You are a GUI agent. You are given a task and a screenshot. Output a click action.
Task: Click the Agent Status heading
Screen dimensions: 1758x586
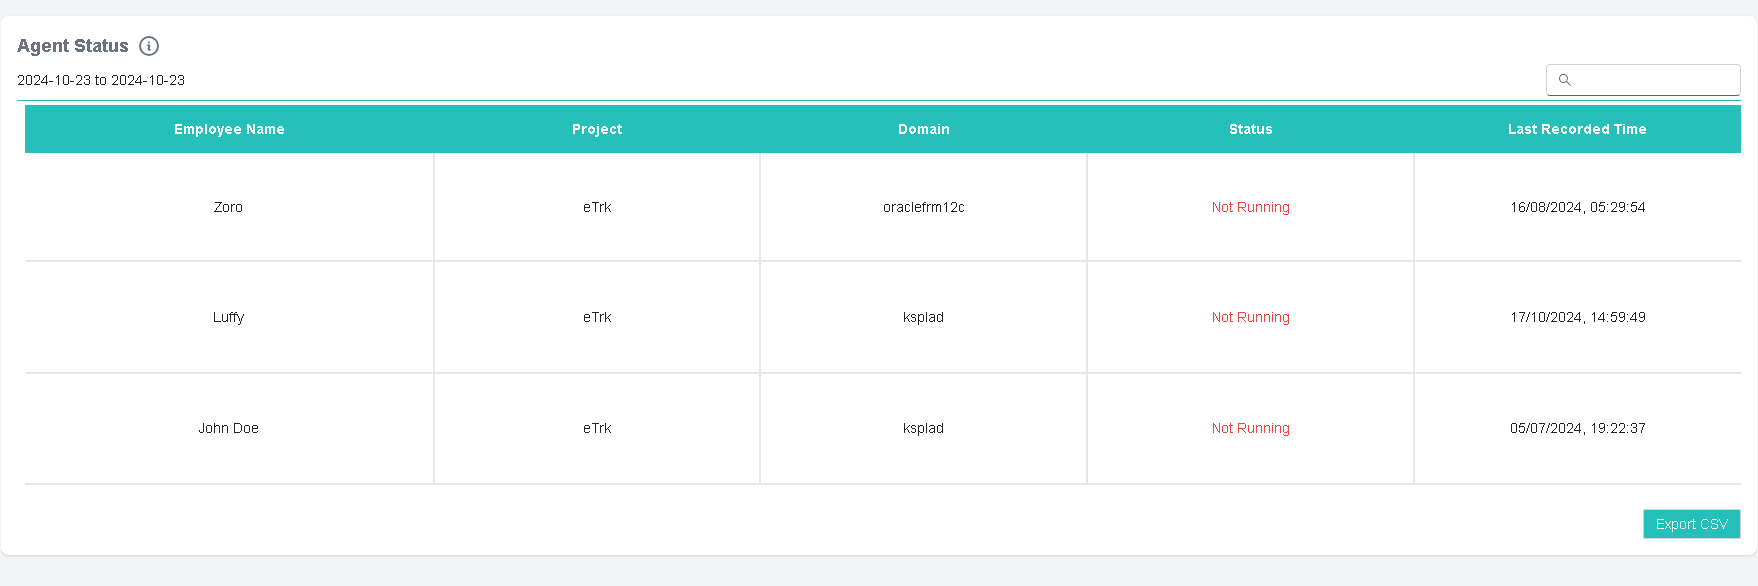[x=73, y=46]
